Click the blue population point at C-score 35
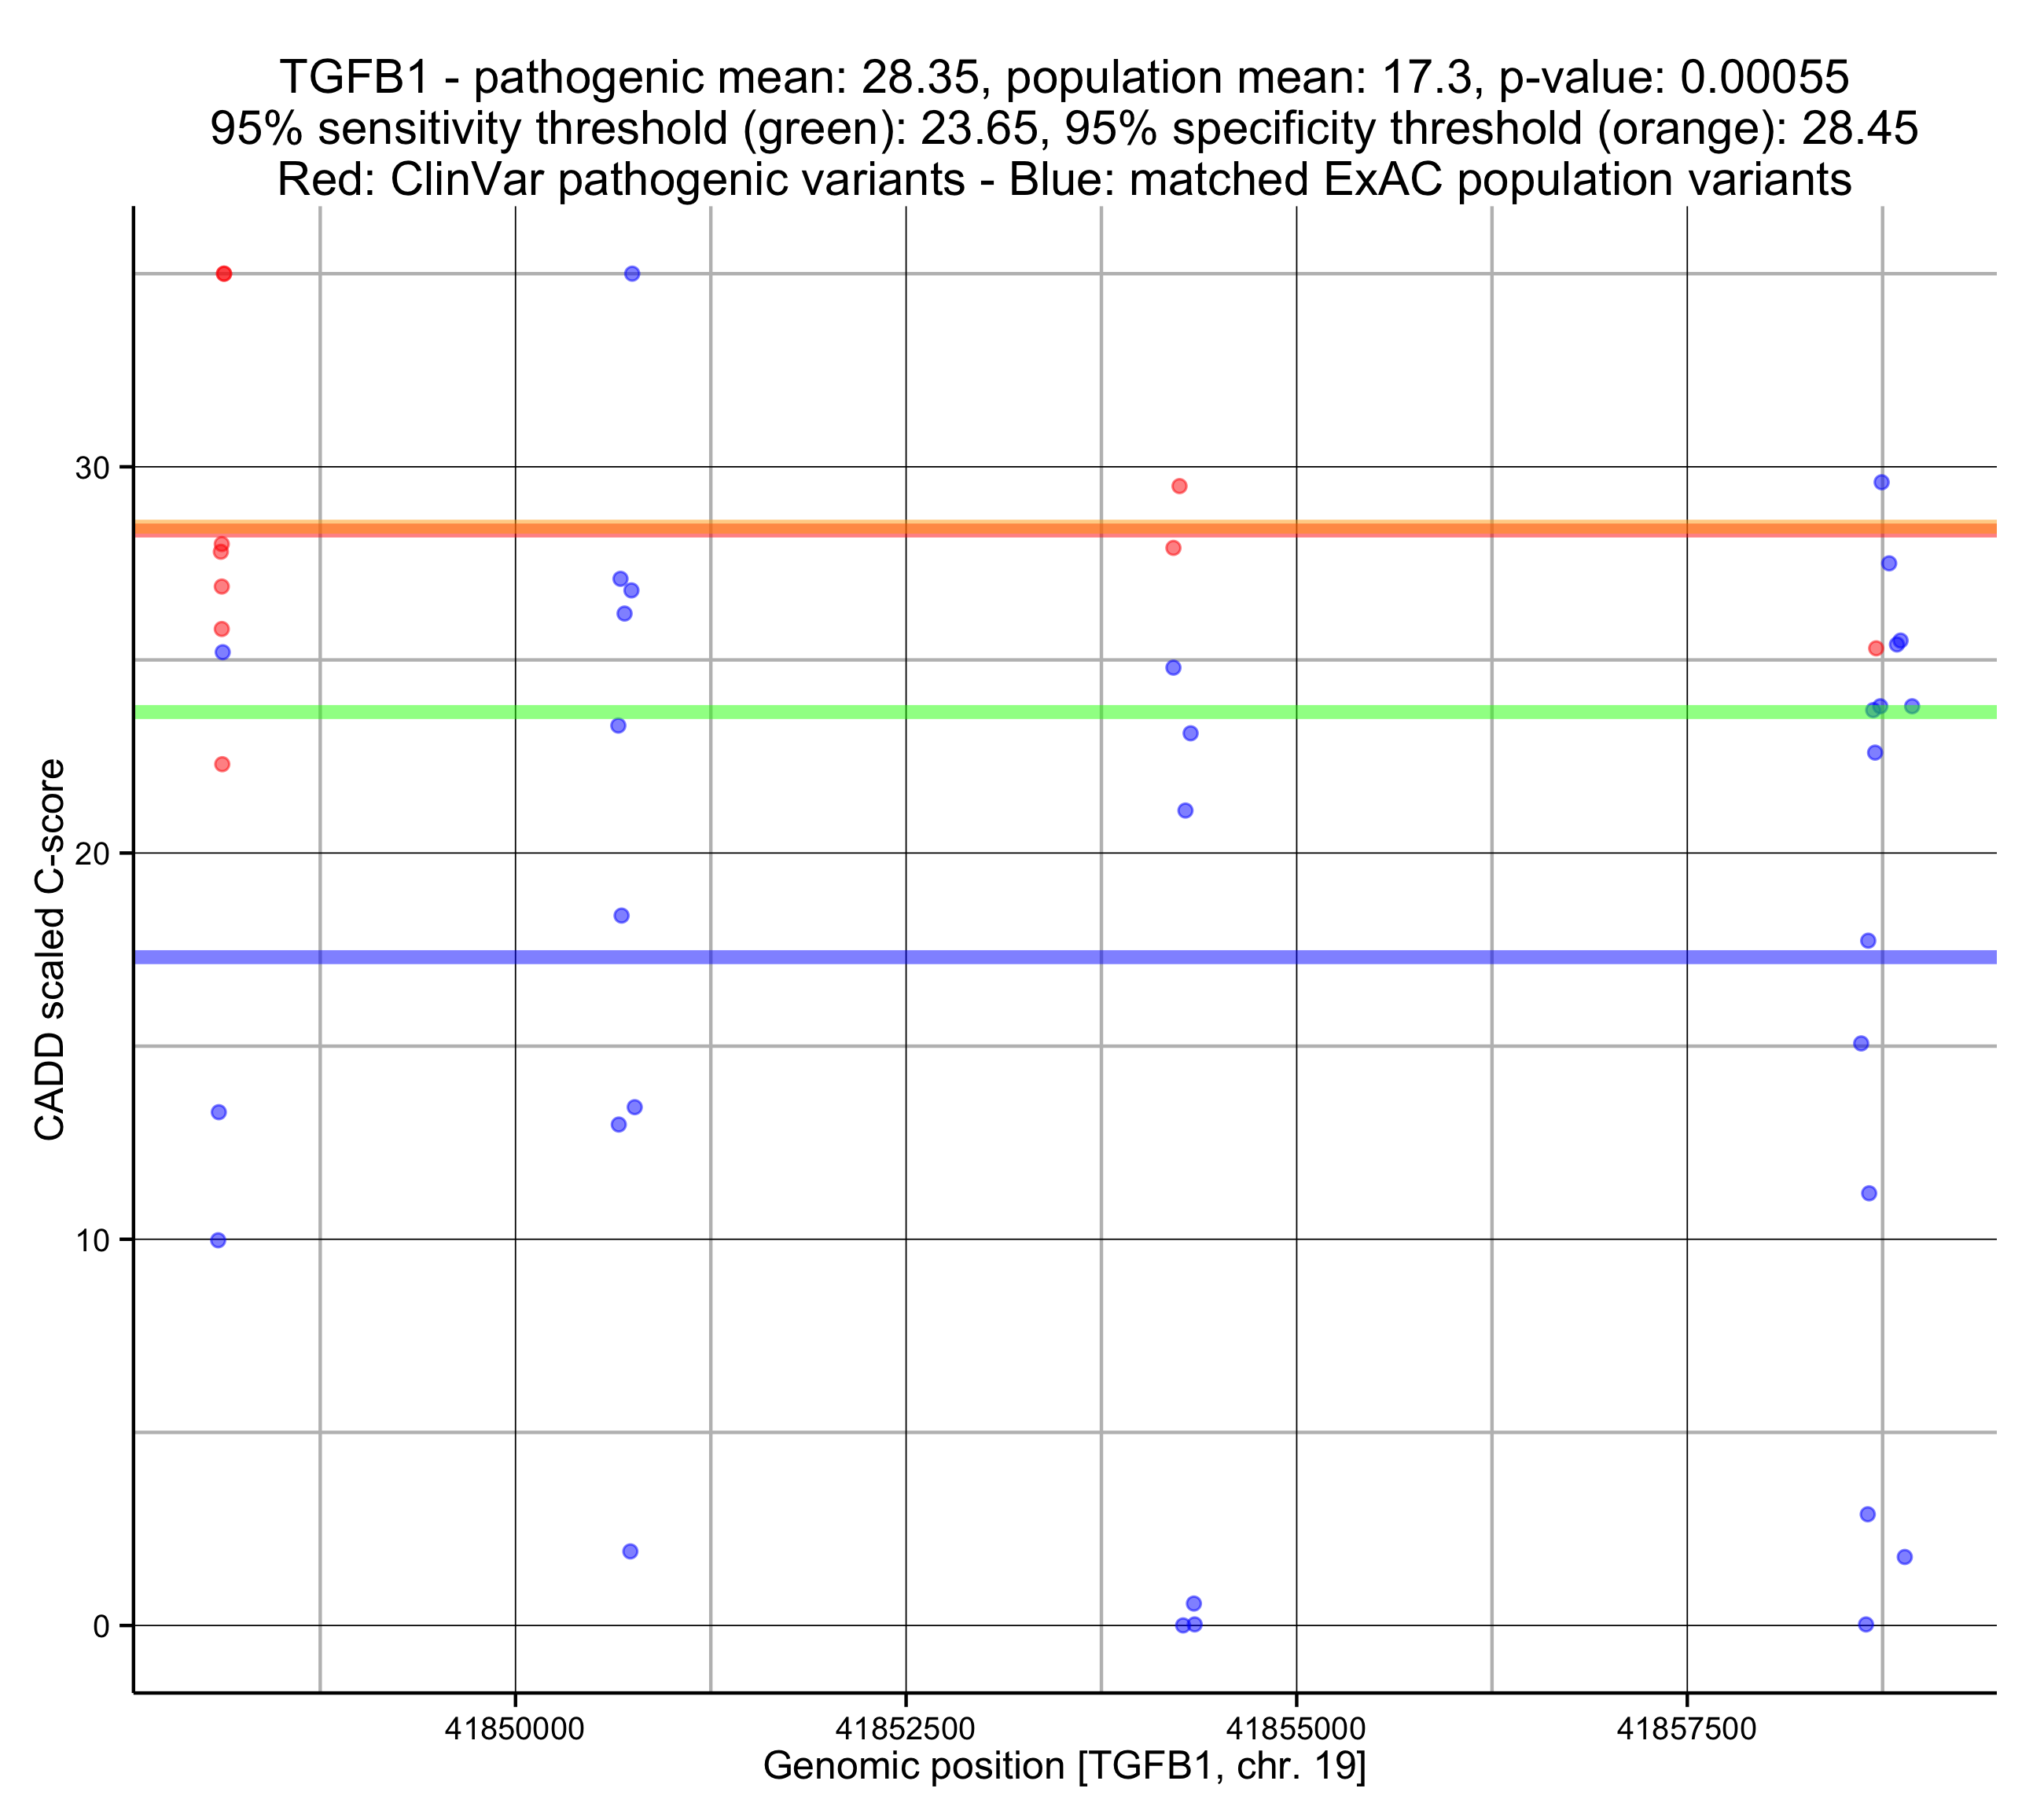This screenshot has width=2044, height=1814. [x=632, y=274]
